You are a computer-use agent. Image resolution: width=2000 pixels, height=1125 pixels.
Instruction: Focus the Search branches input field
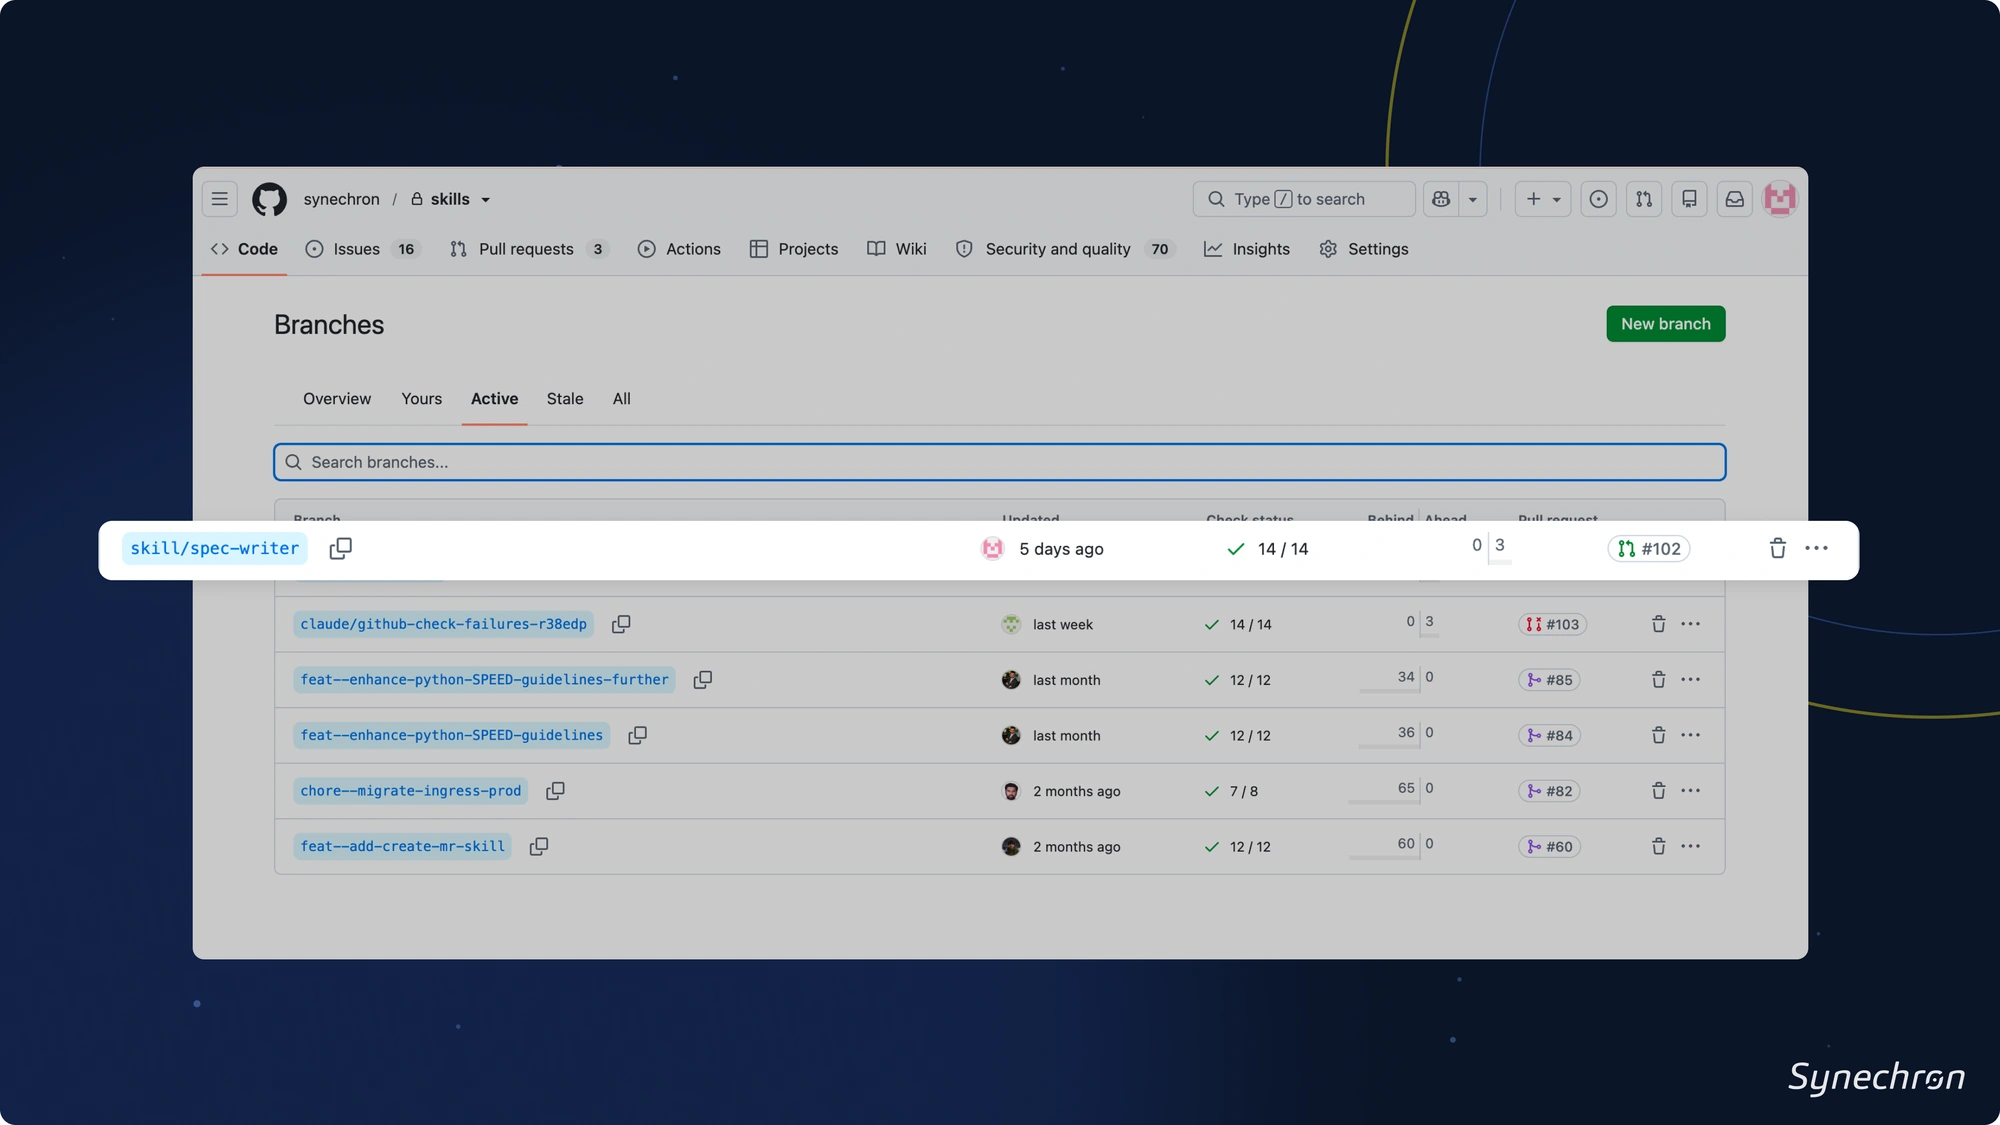[x=1000, y=462]
